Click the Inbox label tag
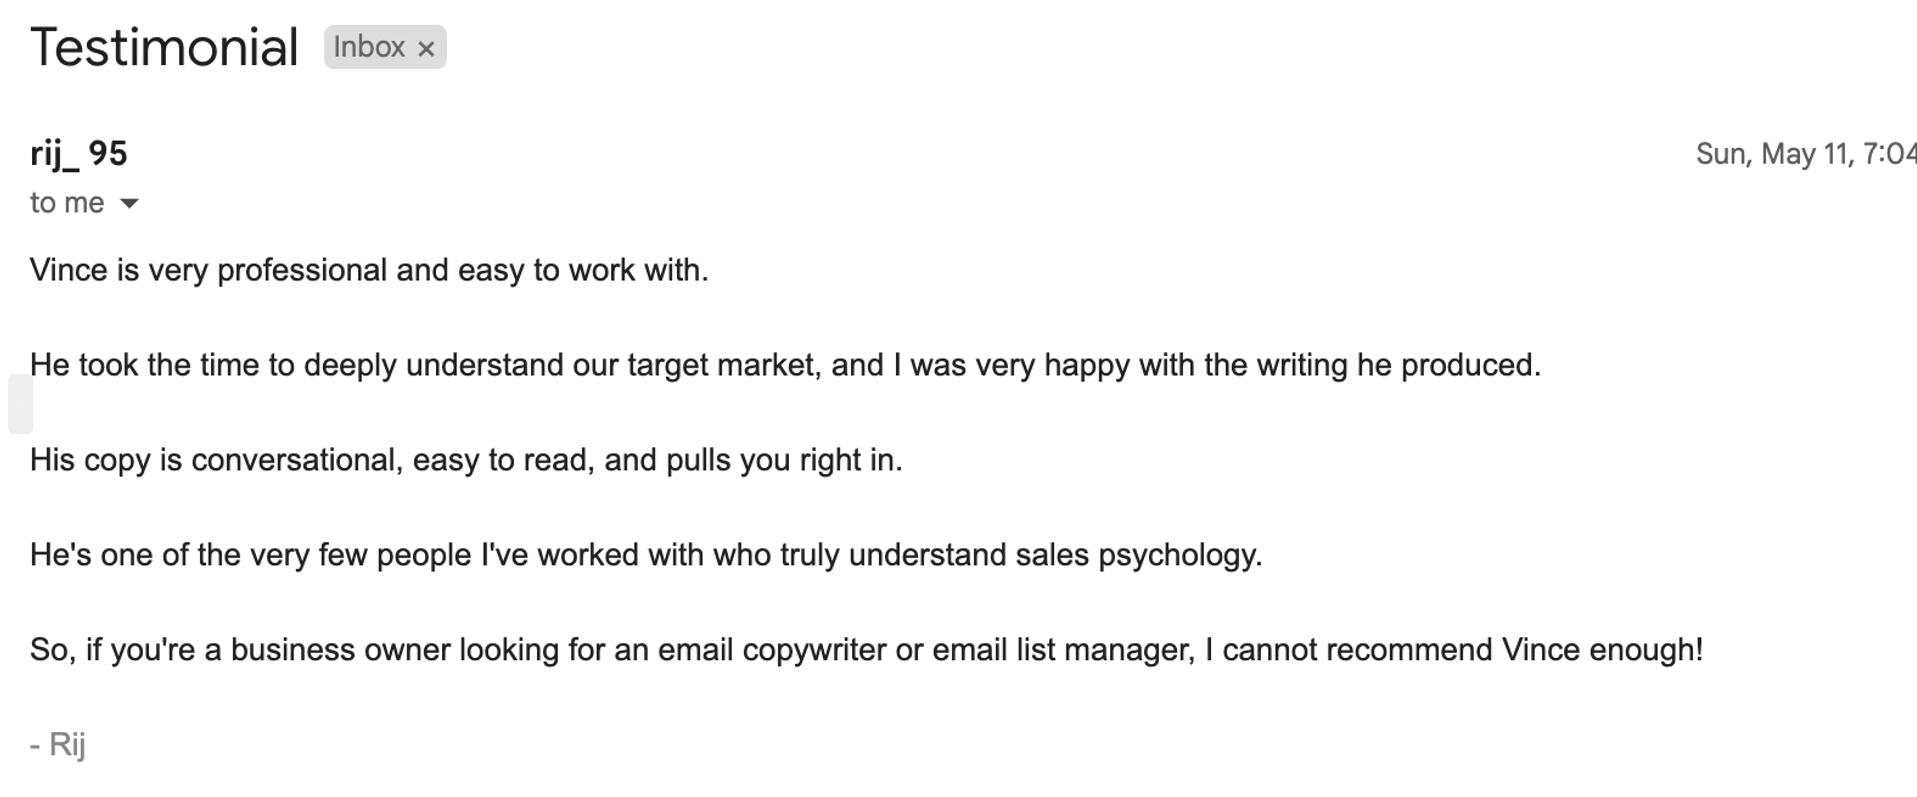This screenshot has width=1917, height=797. click(369, 47)
